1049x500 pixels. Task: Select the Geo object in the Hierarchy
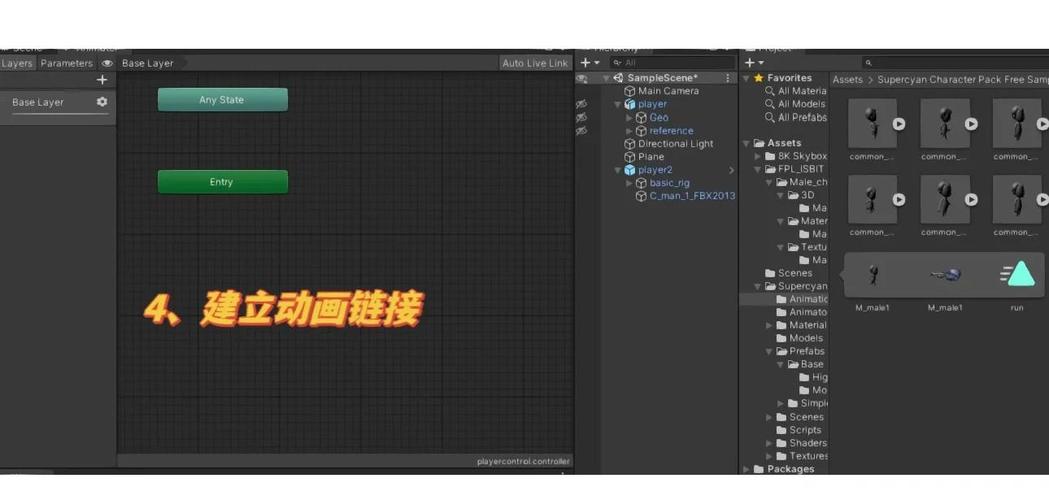(658, 118)
